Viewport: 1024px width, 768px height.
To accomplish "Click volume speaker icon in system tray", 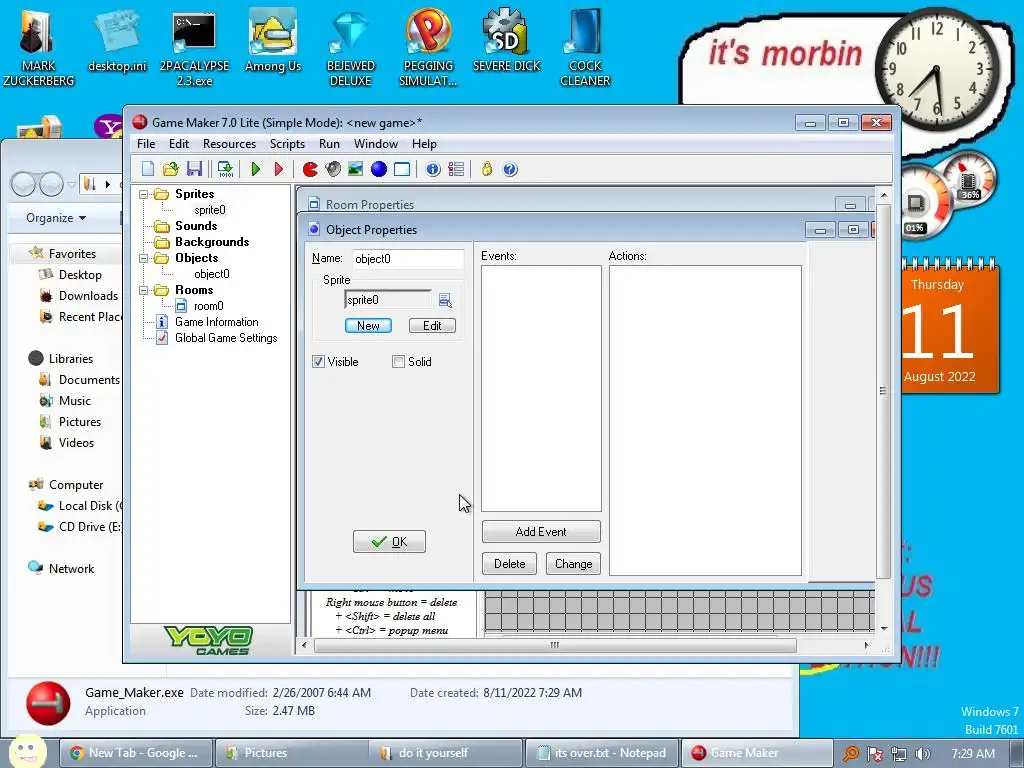I will [923, 754].
